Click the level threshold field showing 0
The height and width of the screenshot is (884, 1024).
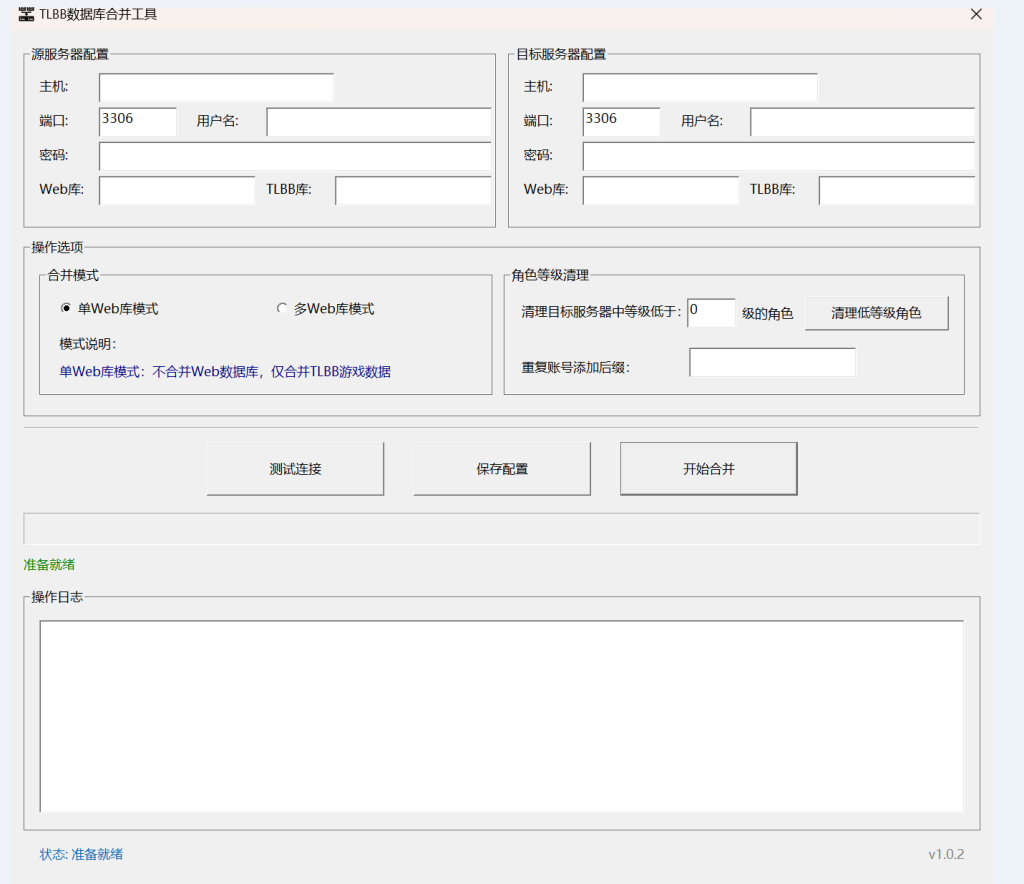(710, 313)
